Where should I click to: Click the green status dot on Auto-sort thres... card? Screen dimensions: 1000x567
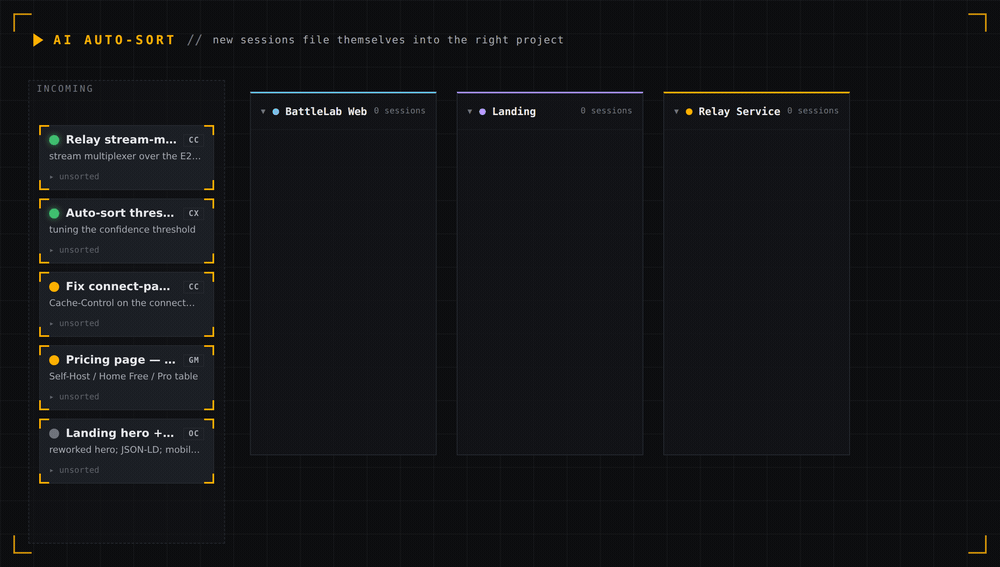coord(54,213)
